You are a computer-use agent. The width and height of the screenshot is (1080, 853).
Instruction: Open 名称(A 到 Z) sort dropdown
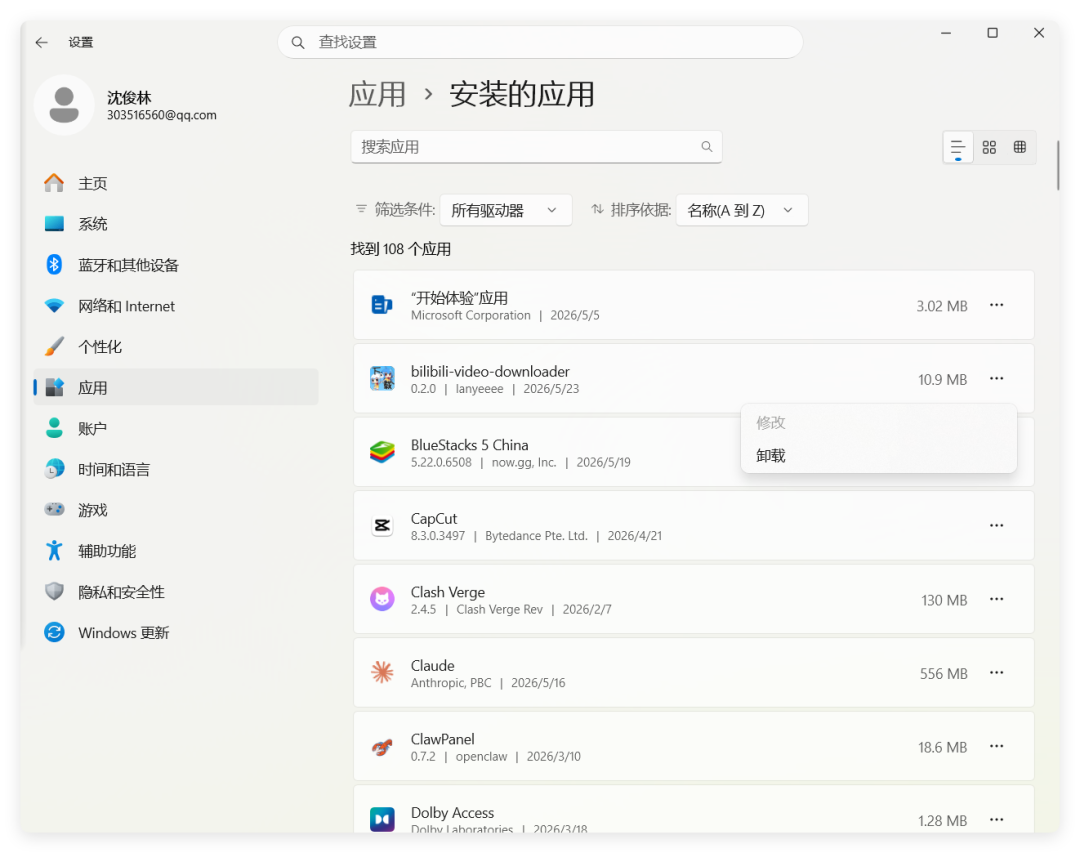coord(742,210)
